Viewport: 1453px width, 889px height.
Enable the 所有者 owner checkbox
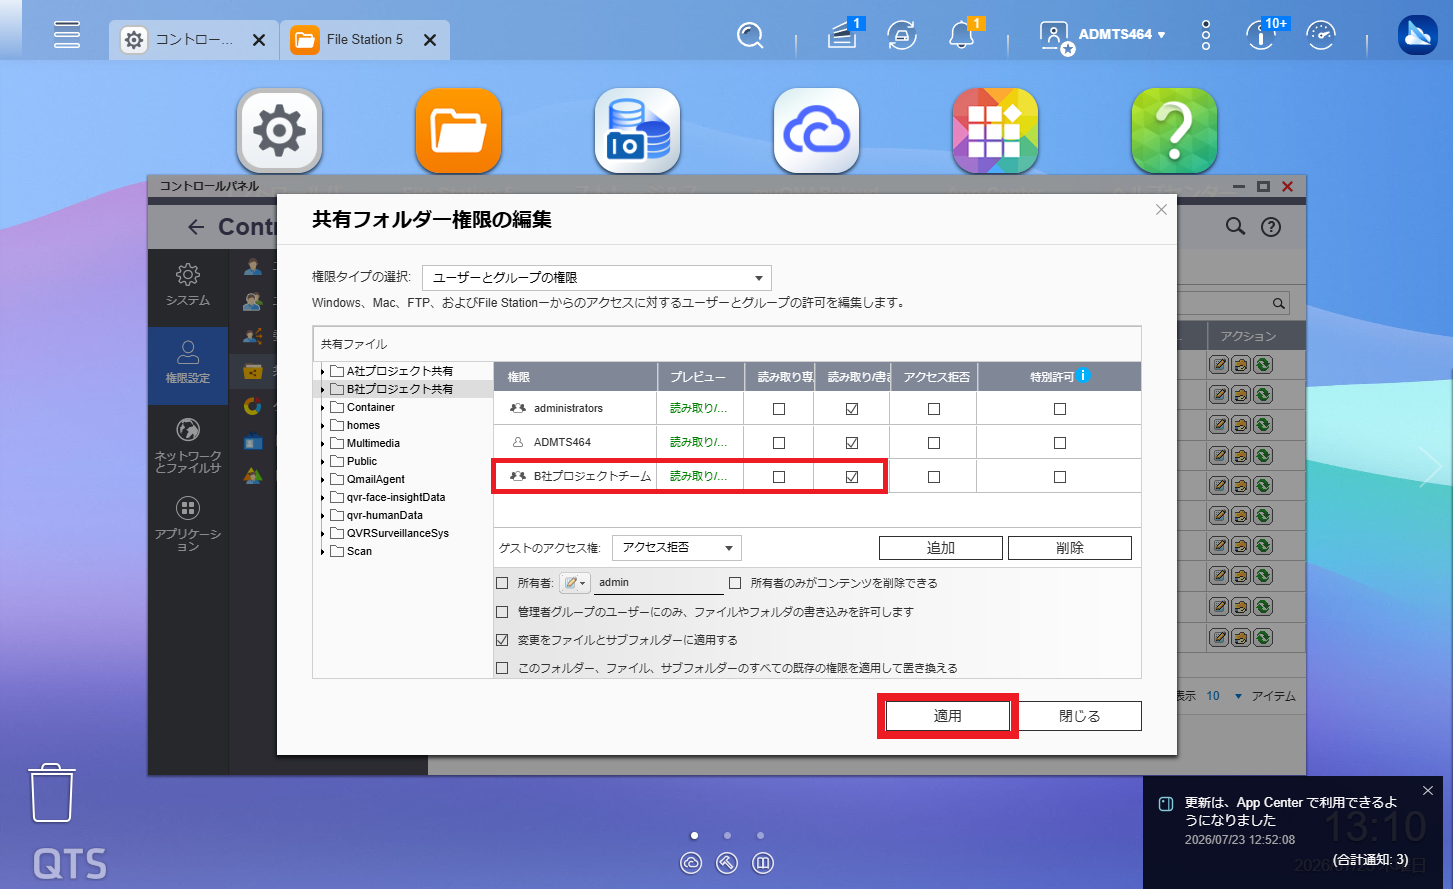[502, 583]
